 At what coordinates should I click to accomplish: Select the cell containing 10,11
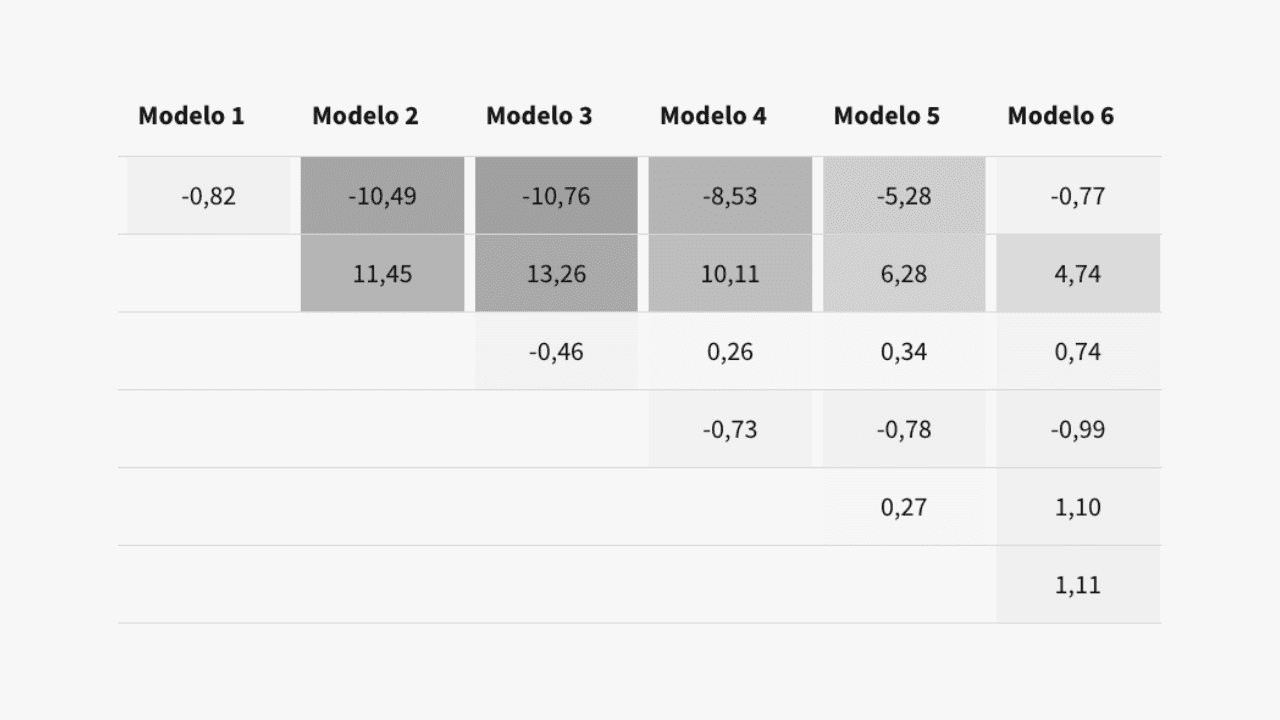pyautogui.click(x=730, y=274)
